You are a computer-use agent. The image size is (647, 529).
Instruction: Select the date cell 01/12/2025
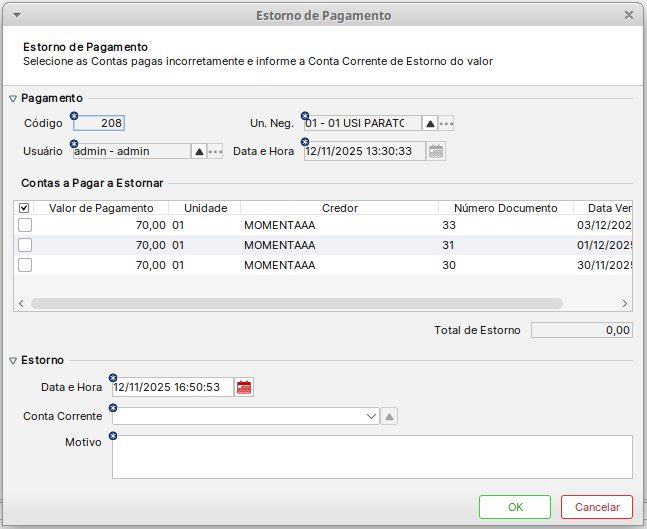coord(604,245)
